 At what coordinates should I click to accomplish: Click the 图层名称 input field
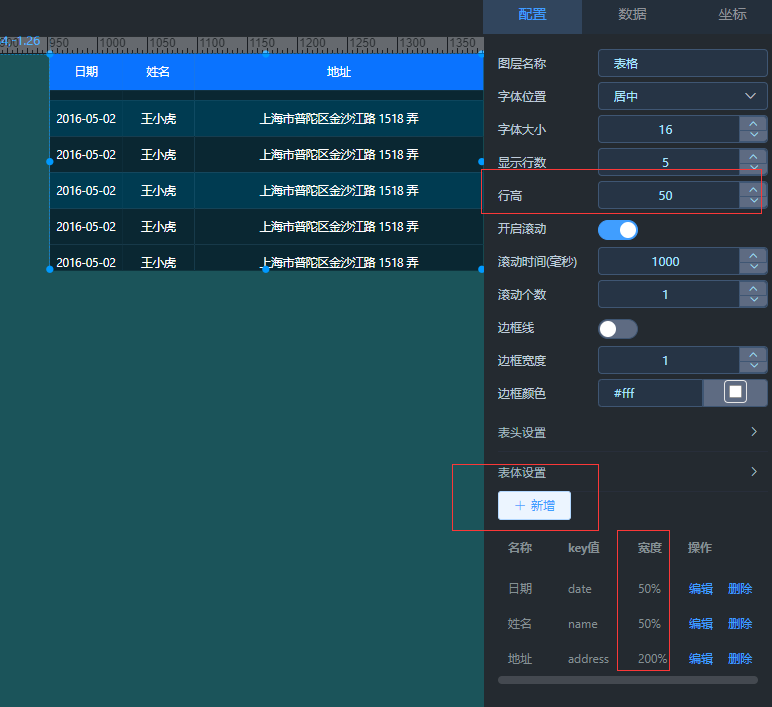[x=682, y=63]
